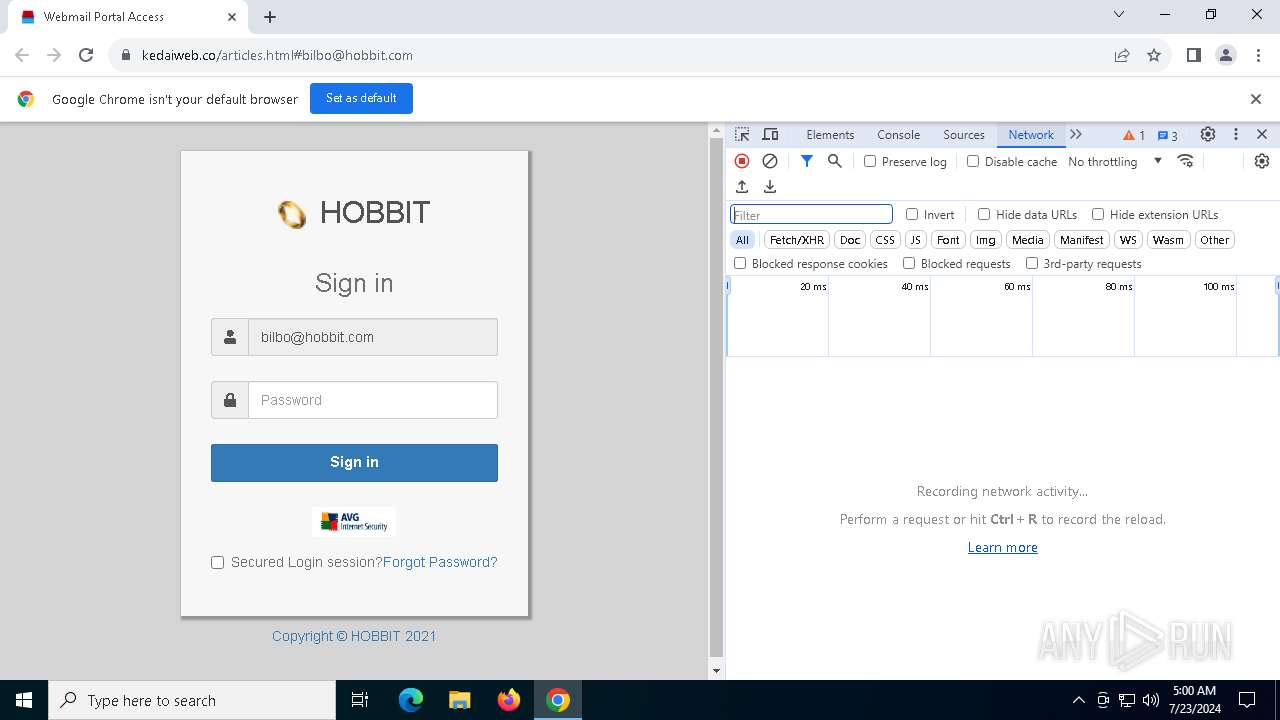The width and height of the screenshot is (1280, 720).
Task: Filter requests by JS type
Action: (x=915, y=240)
